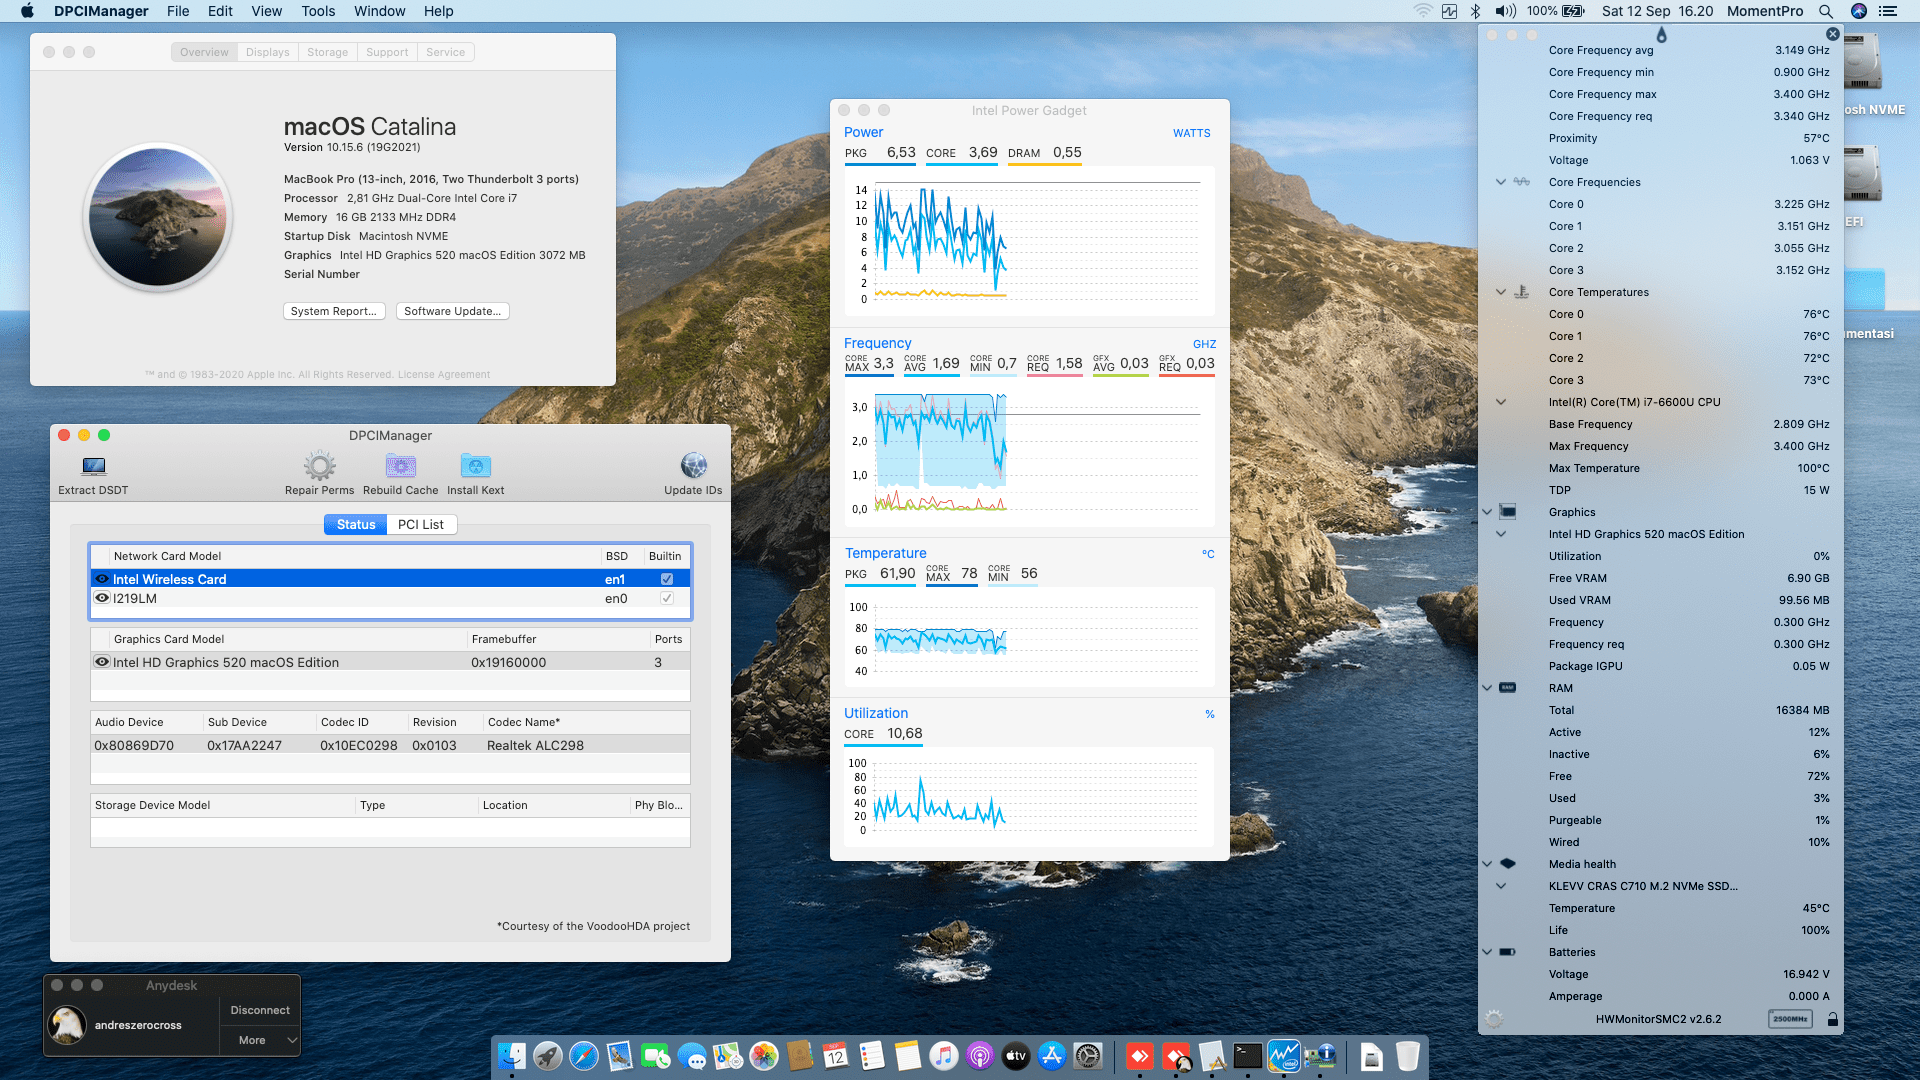Open Storage tab in About This Mac
This screenshot has height=1080, width=1920.
(328, 52)
